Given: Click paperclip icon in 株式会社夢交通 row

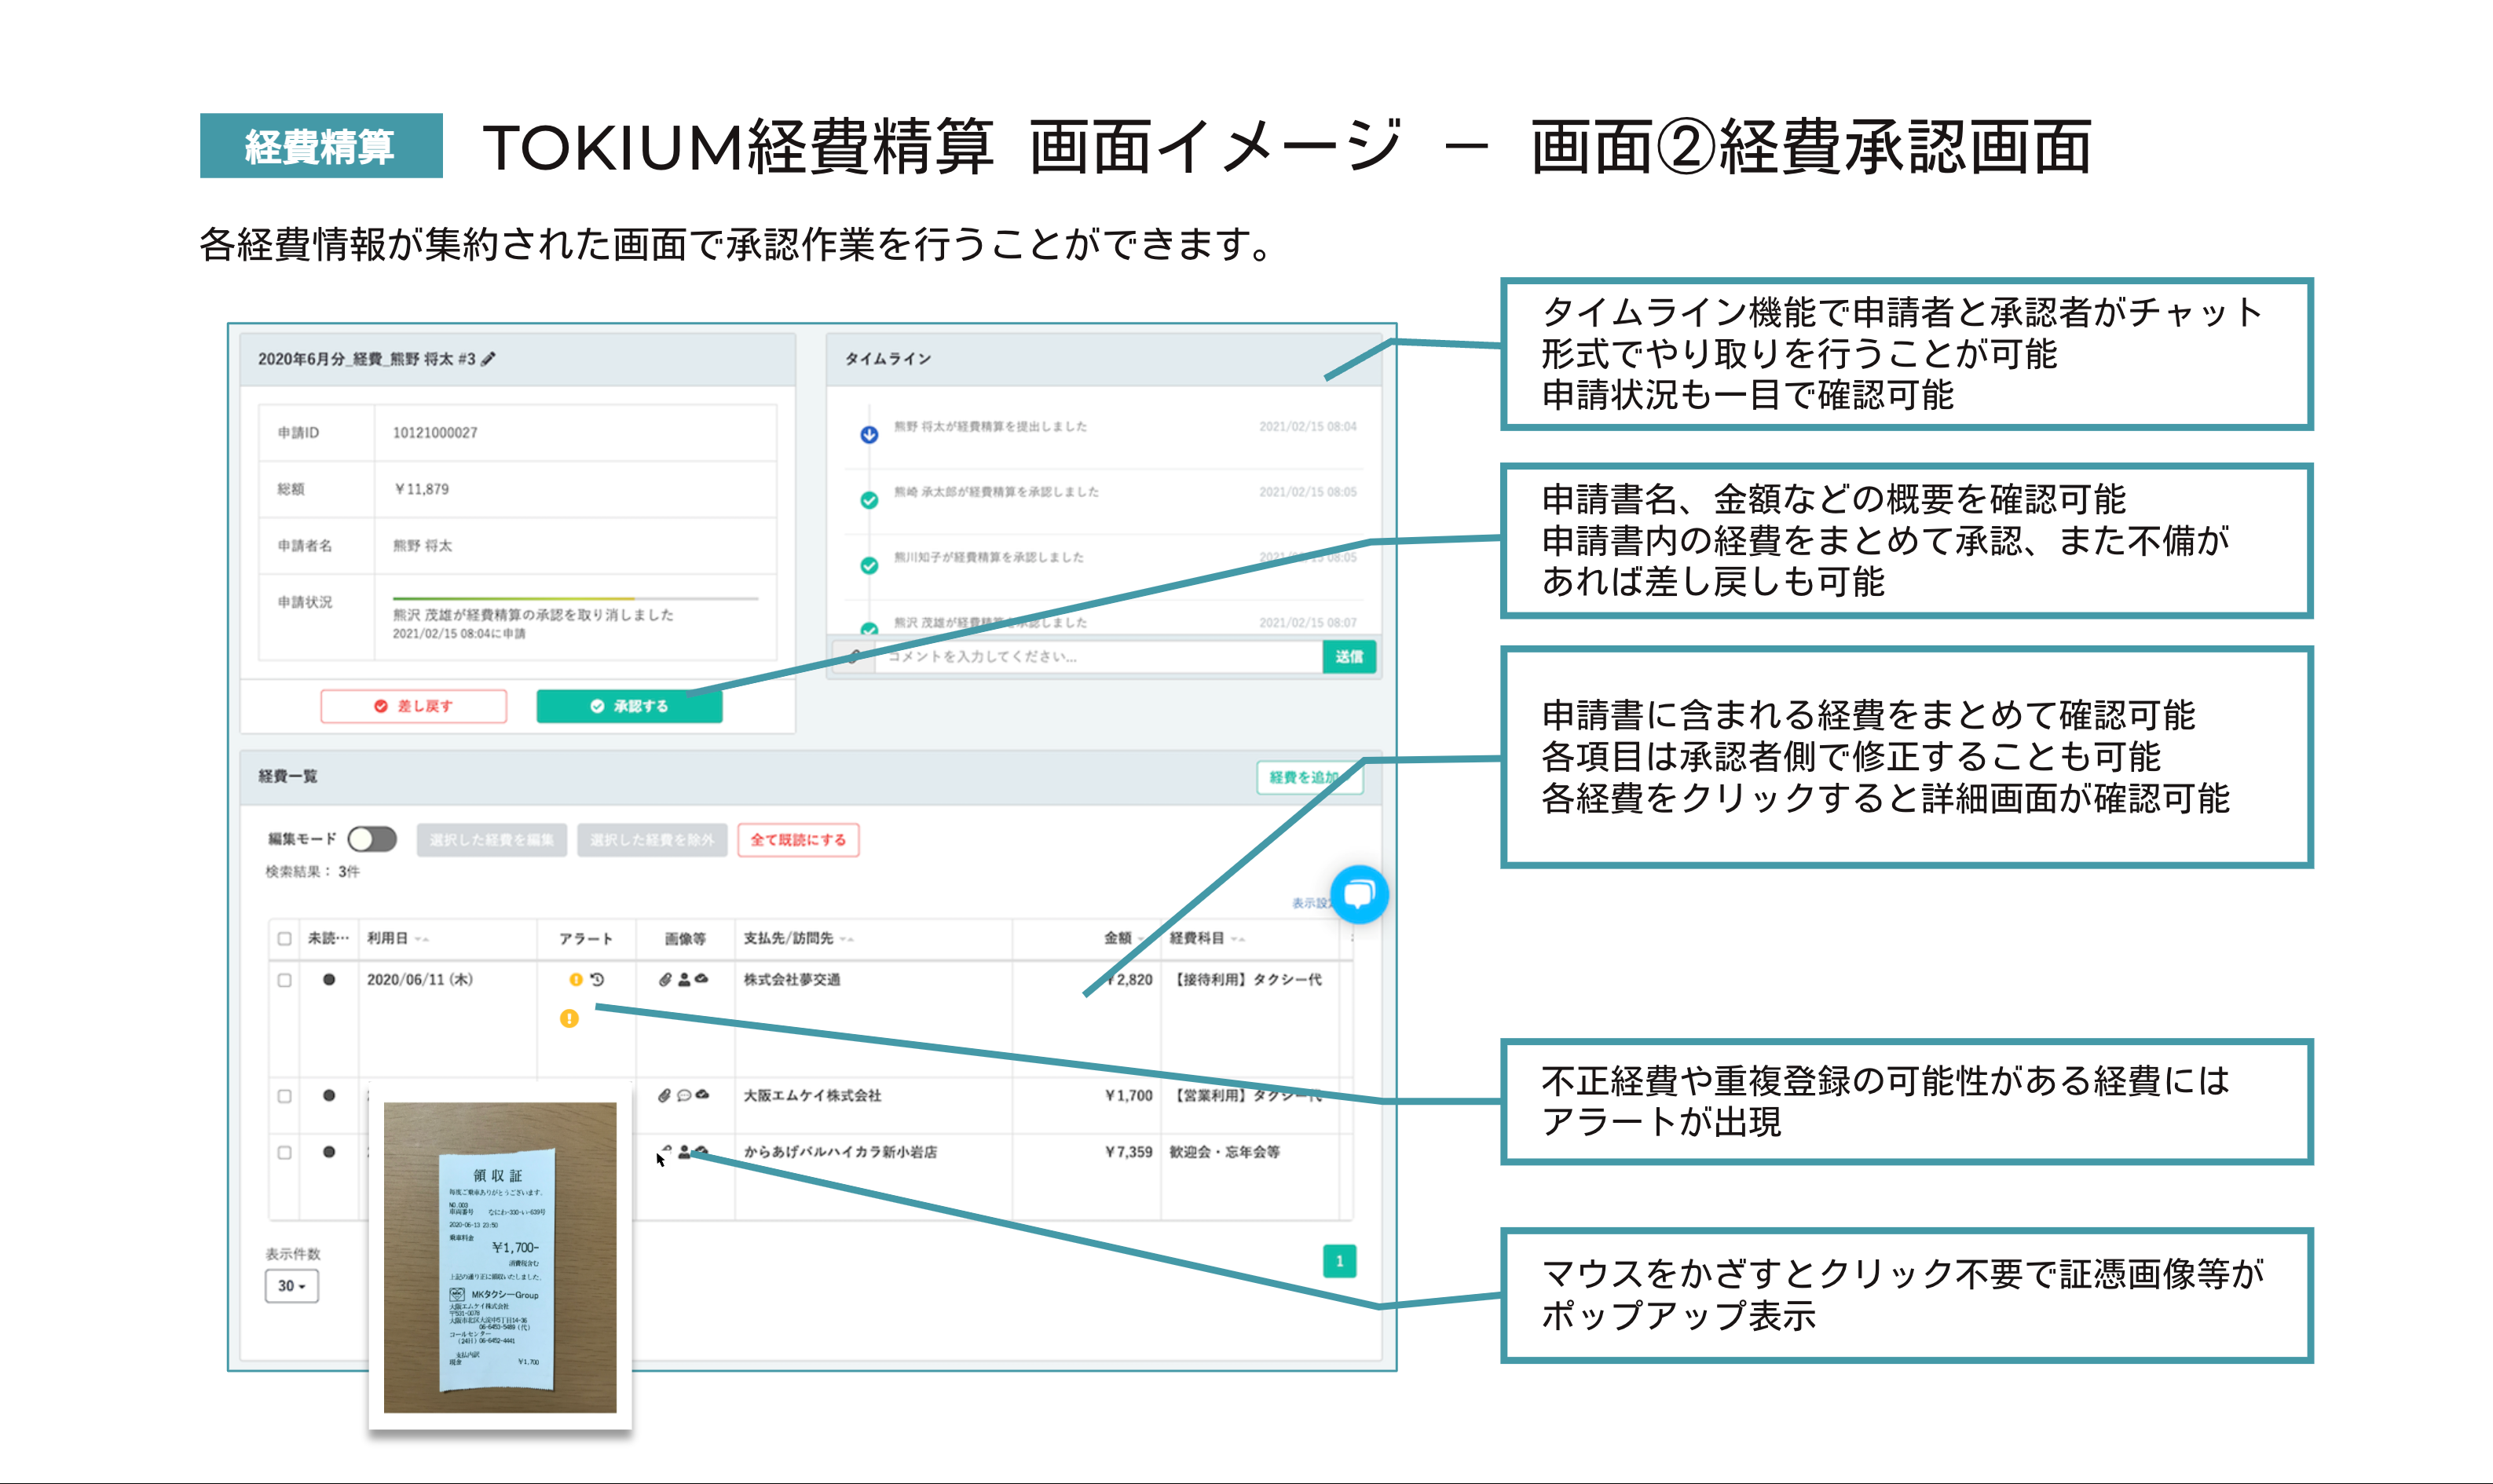Looking at the screenshot, I should [664, 980].
